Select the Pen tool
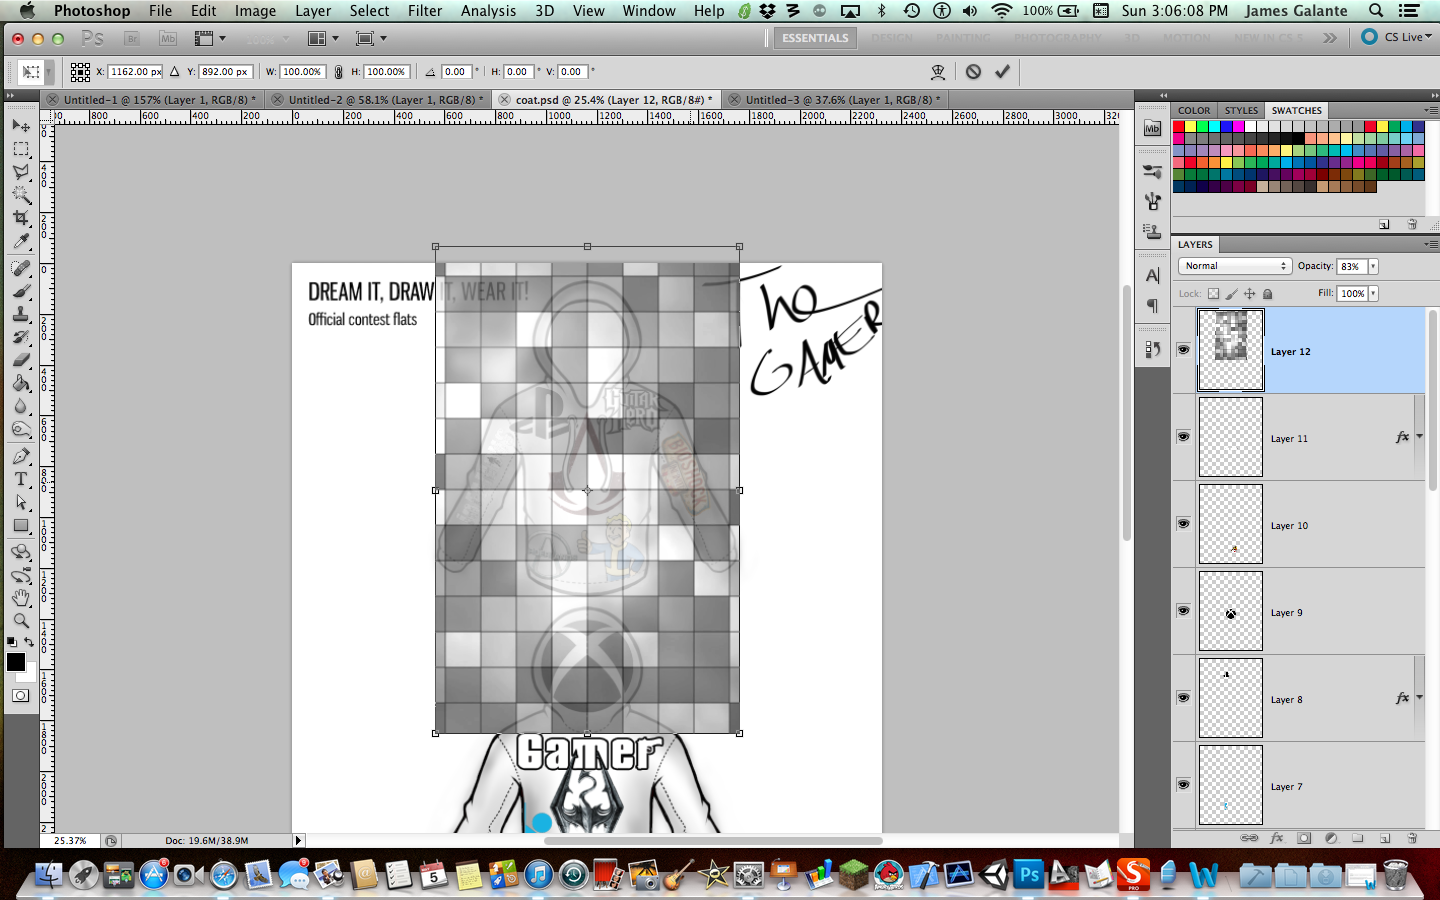Viewport: 1440px width, 900px height. tap(21, 456)
